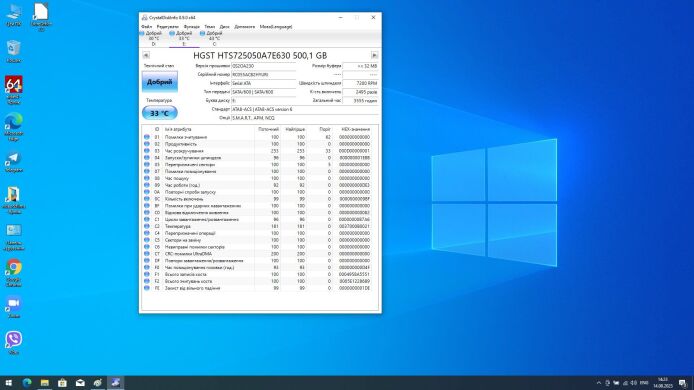
Task: Click status orb for attribute 03 Час розкручування
Action: (x=147, y=151)
